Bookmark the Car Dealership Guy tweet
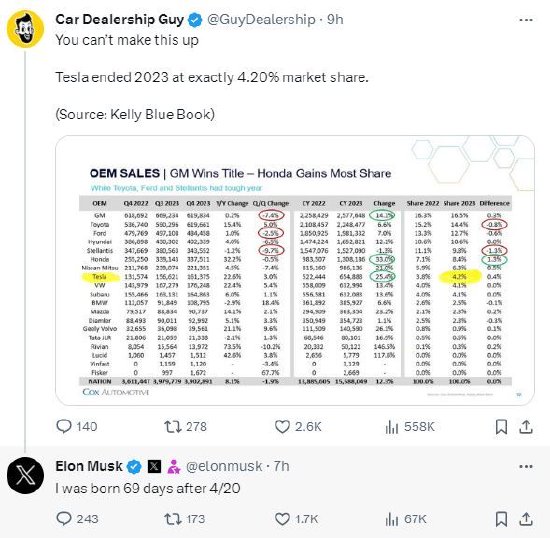This screenshot has height=538, width=550. pyautogui.click(x=501, y=427)
